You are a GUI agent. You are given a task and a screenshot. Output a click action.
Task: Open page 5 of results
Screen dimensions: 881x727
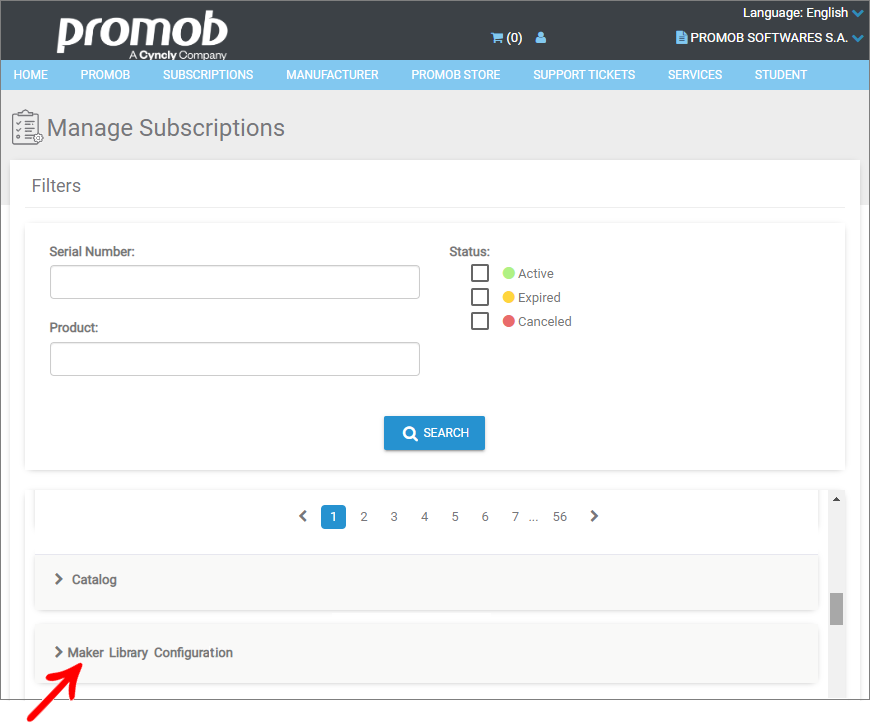click(x=455, y=517)
